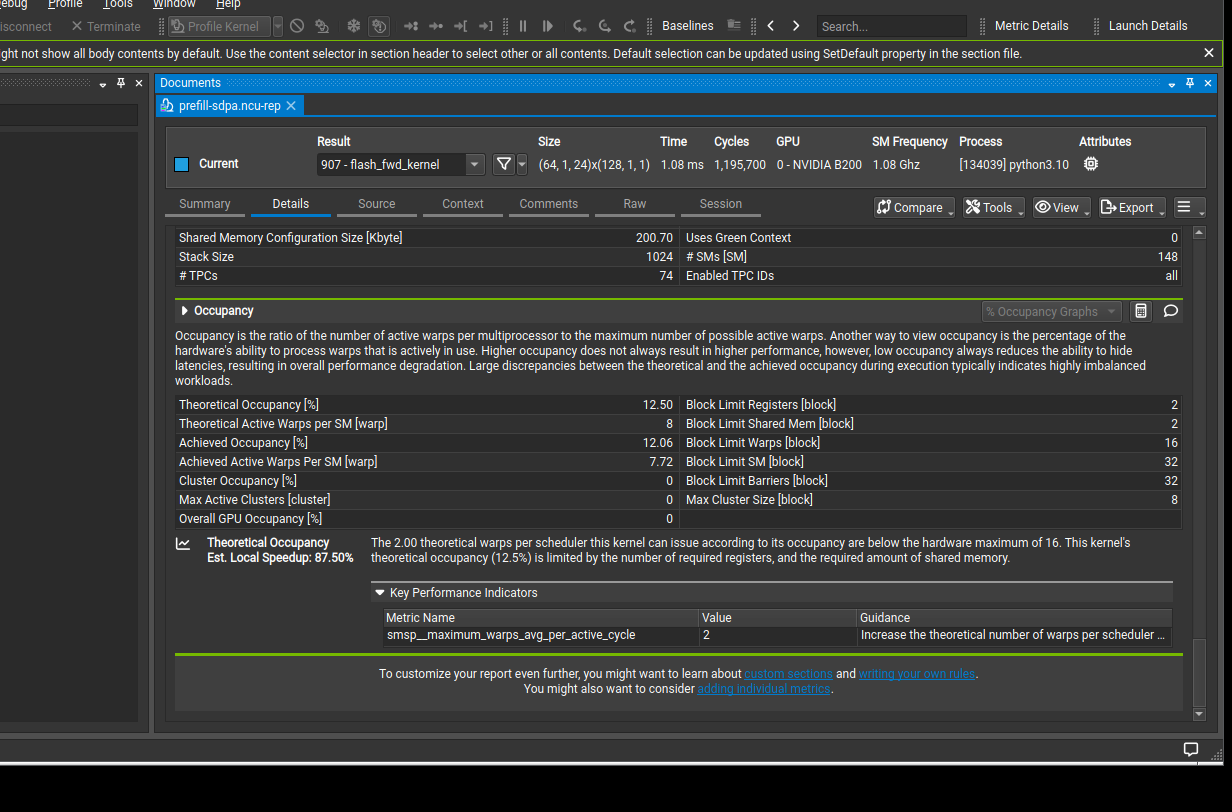1232x812 pixels.
Task: Switch to the Session tab
Action: tap(721, 204)
